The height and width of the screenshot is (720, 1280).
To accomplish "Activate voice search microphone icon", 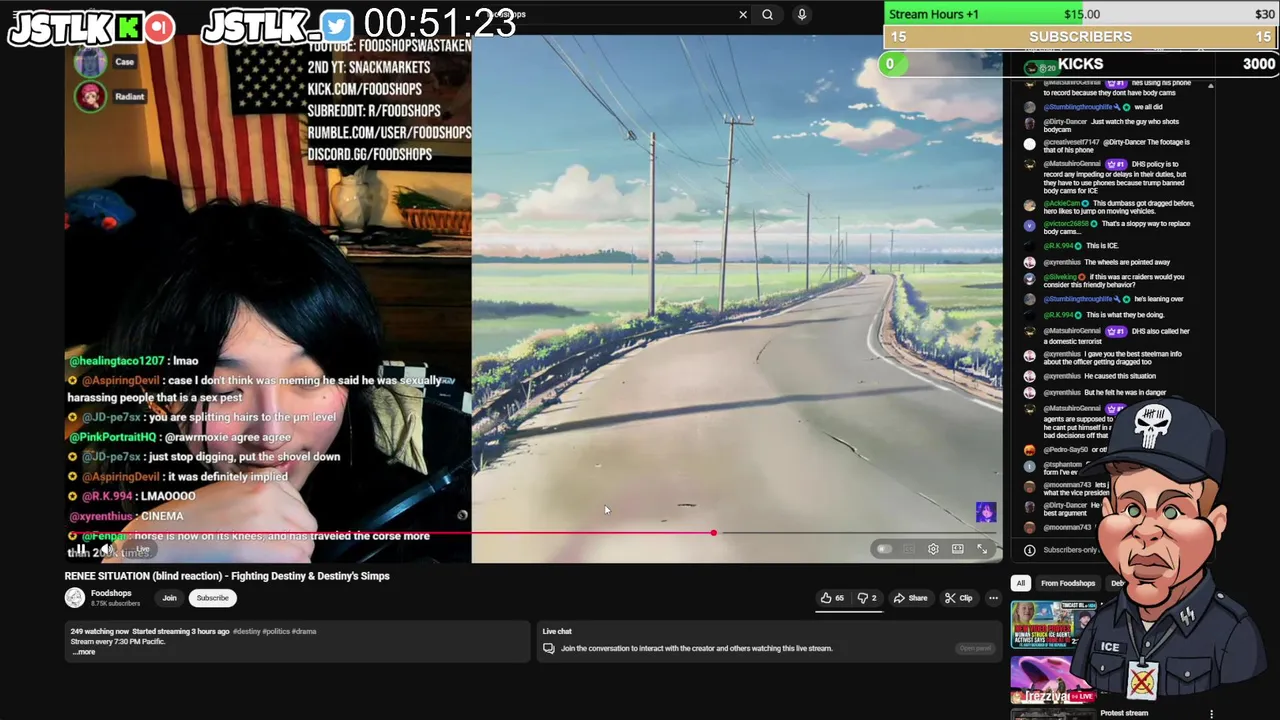I will point(801,14).
